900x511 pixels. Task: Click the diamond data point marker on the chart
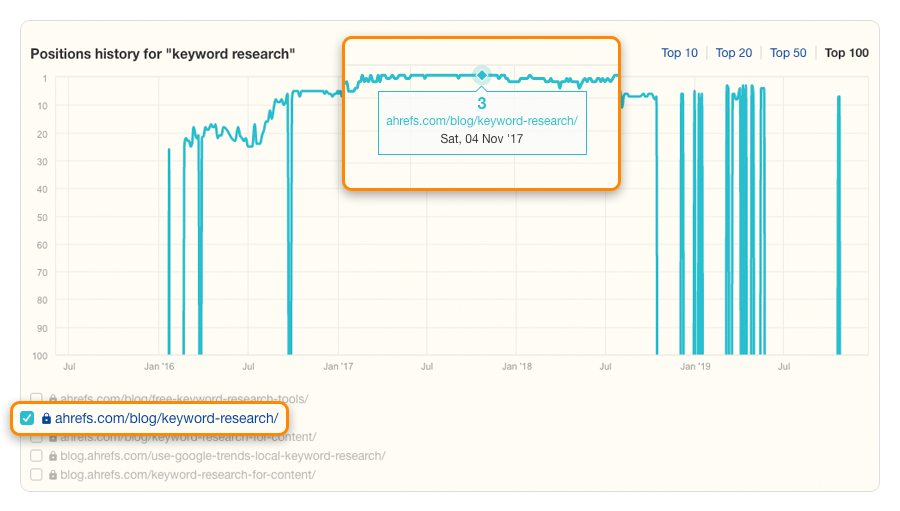(482, 75)
